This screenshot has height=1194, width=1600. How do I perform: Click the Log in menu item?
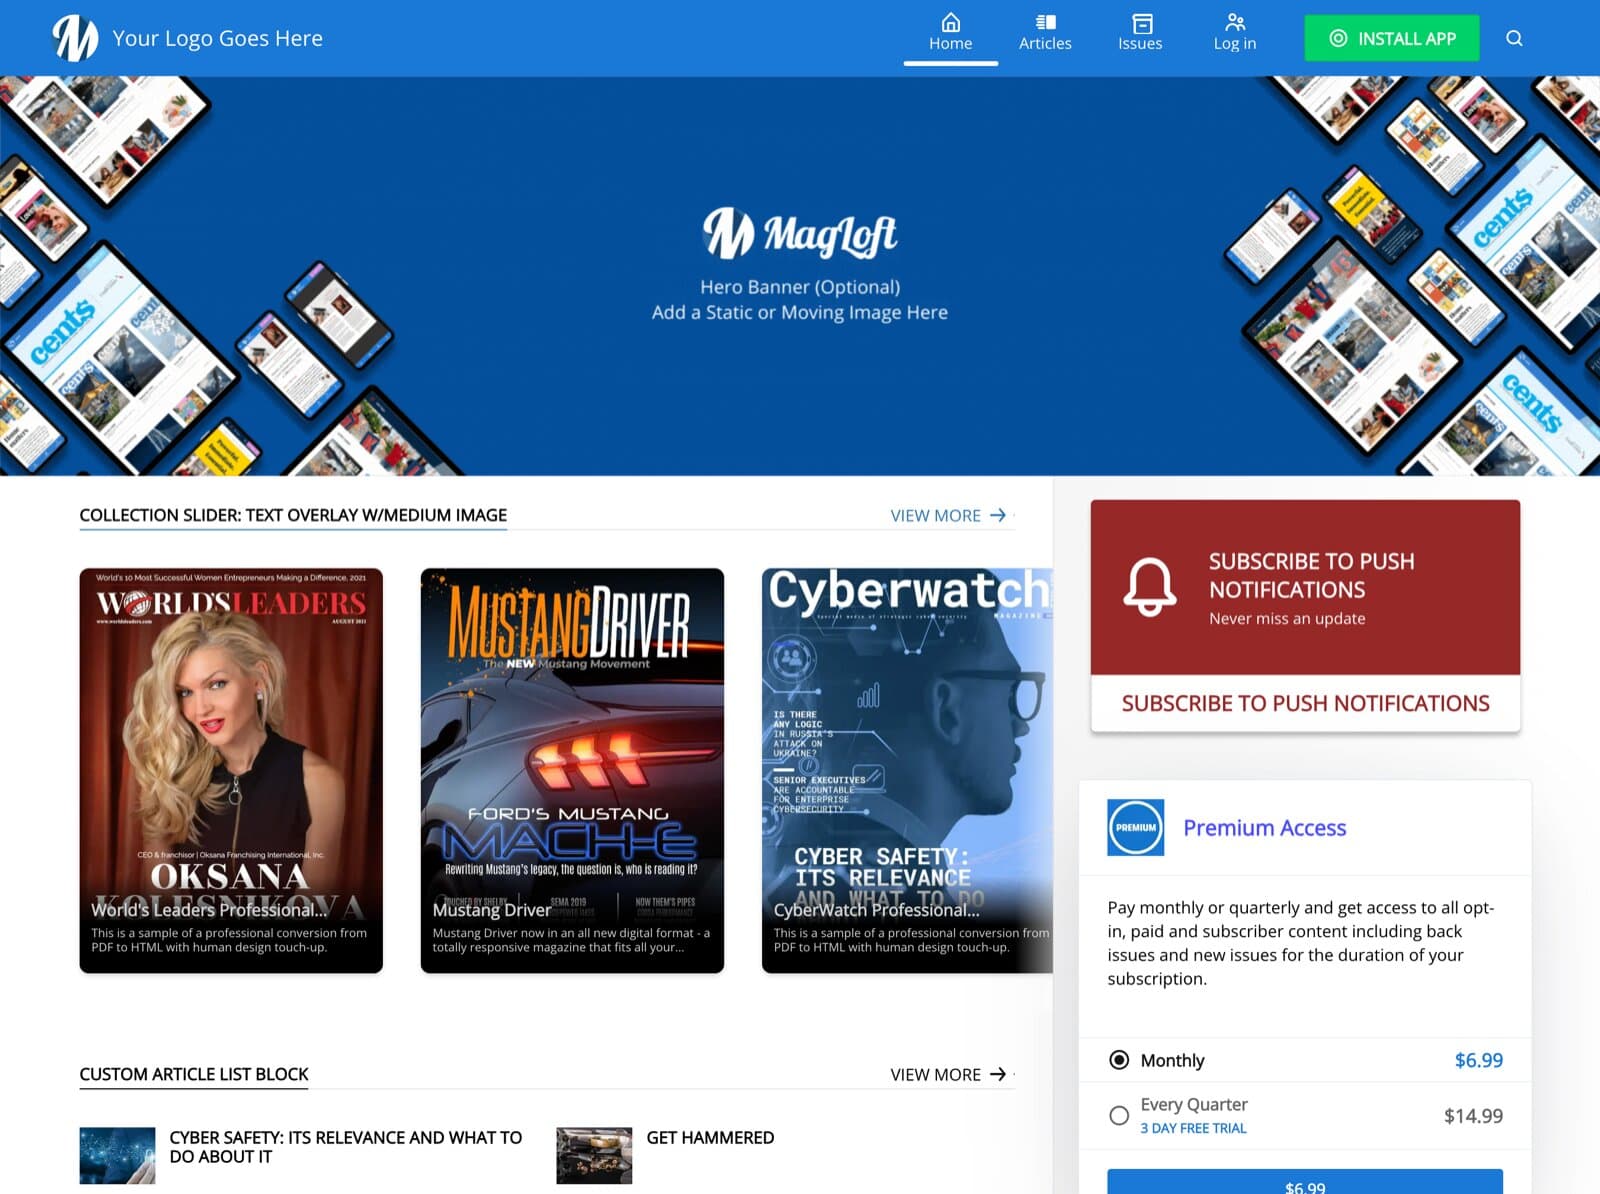click(1235, 33)
